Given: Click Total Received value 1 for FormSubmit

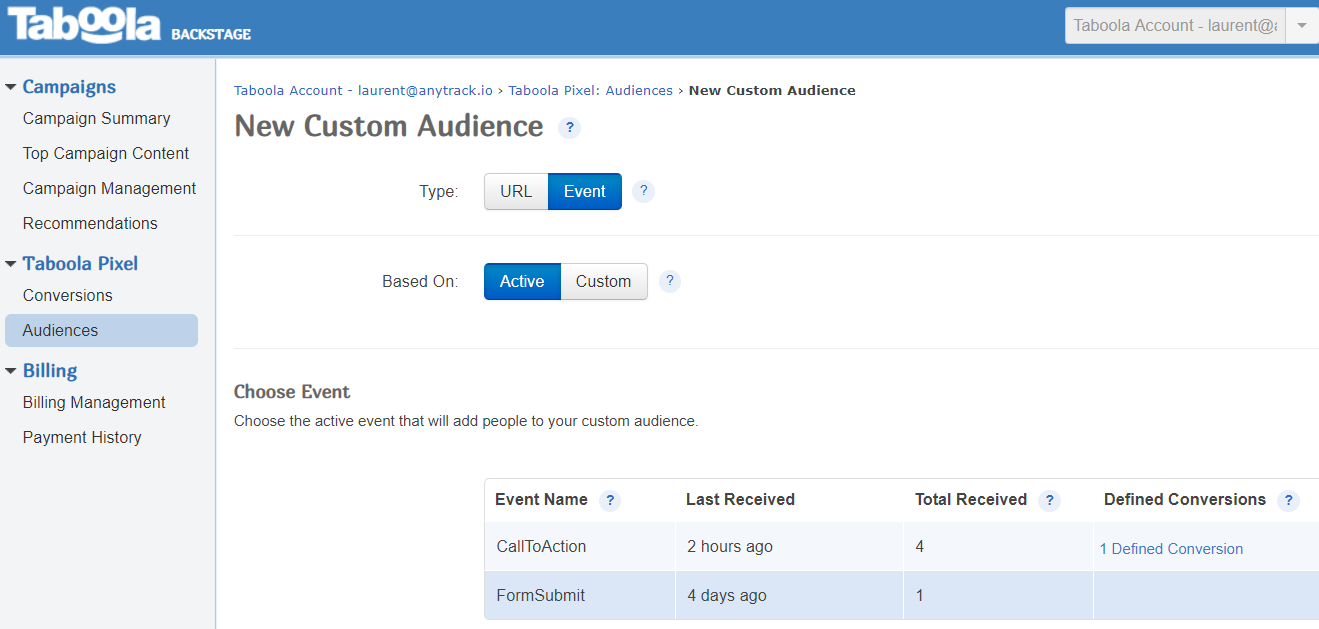Looking at the screenshot, I should pos(920,596).
